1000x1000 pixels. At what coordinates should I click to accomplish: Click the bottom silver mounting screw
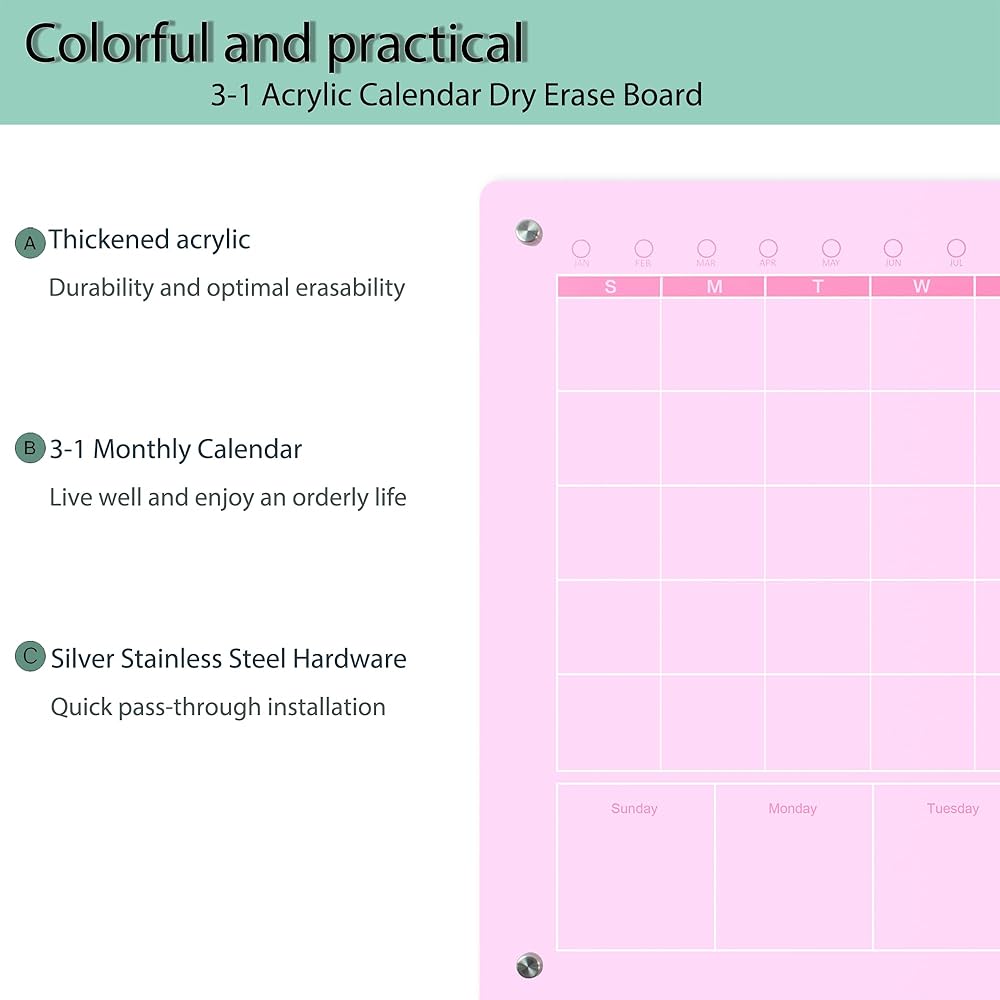click(x=528, y=965)
